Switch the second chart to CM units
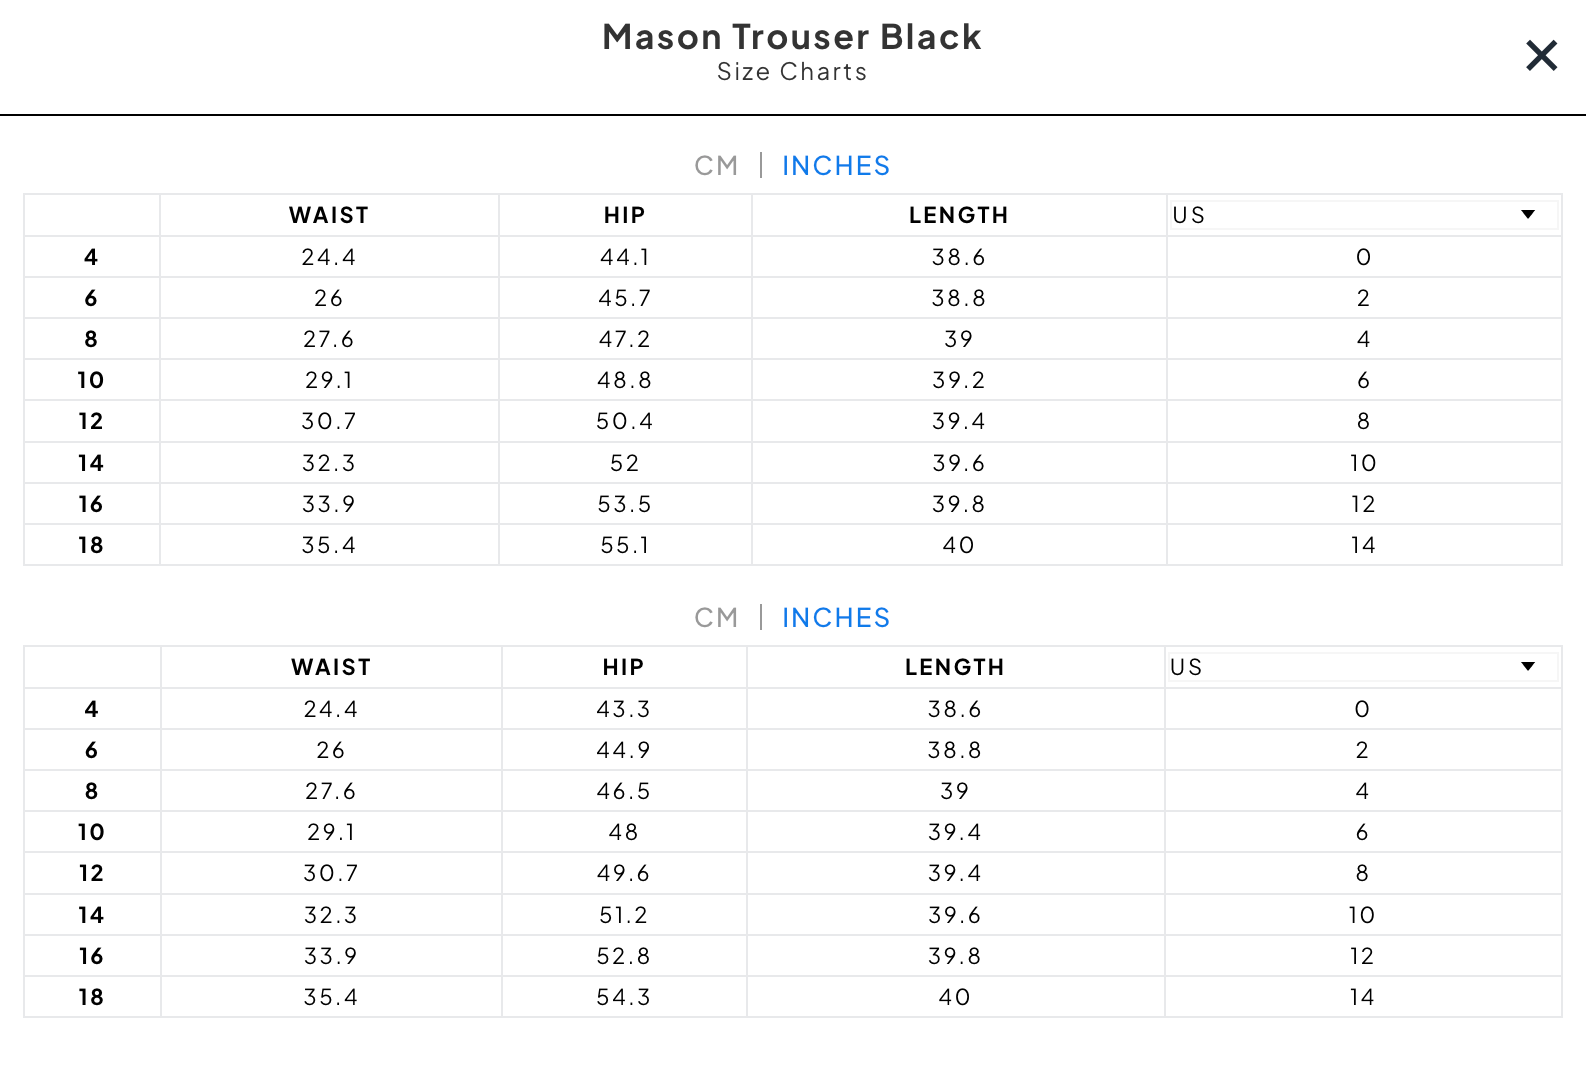 (x=716, y=618)
